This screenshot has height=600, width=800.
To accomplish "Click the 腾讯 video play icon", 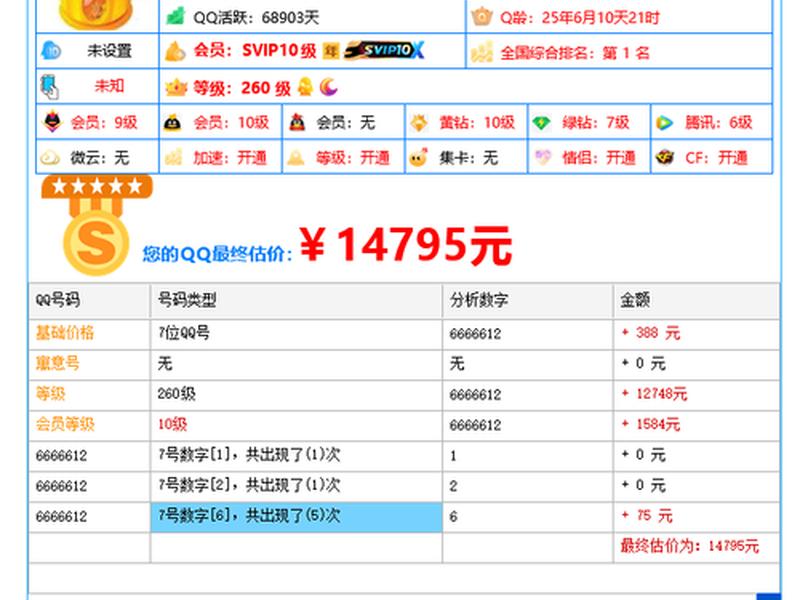I will (664, 123).
